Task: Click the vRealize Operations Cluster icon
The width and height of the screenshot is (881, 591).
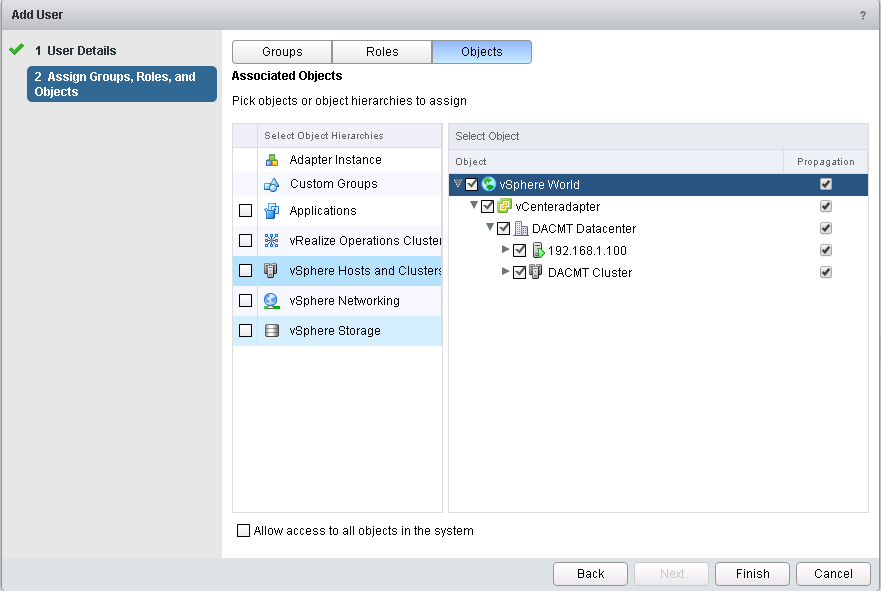Action: pos(272,240)
